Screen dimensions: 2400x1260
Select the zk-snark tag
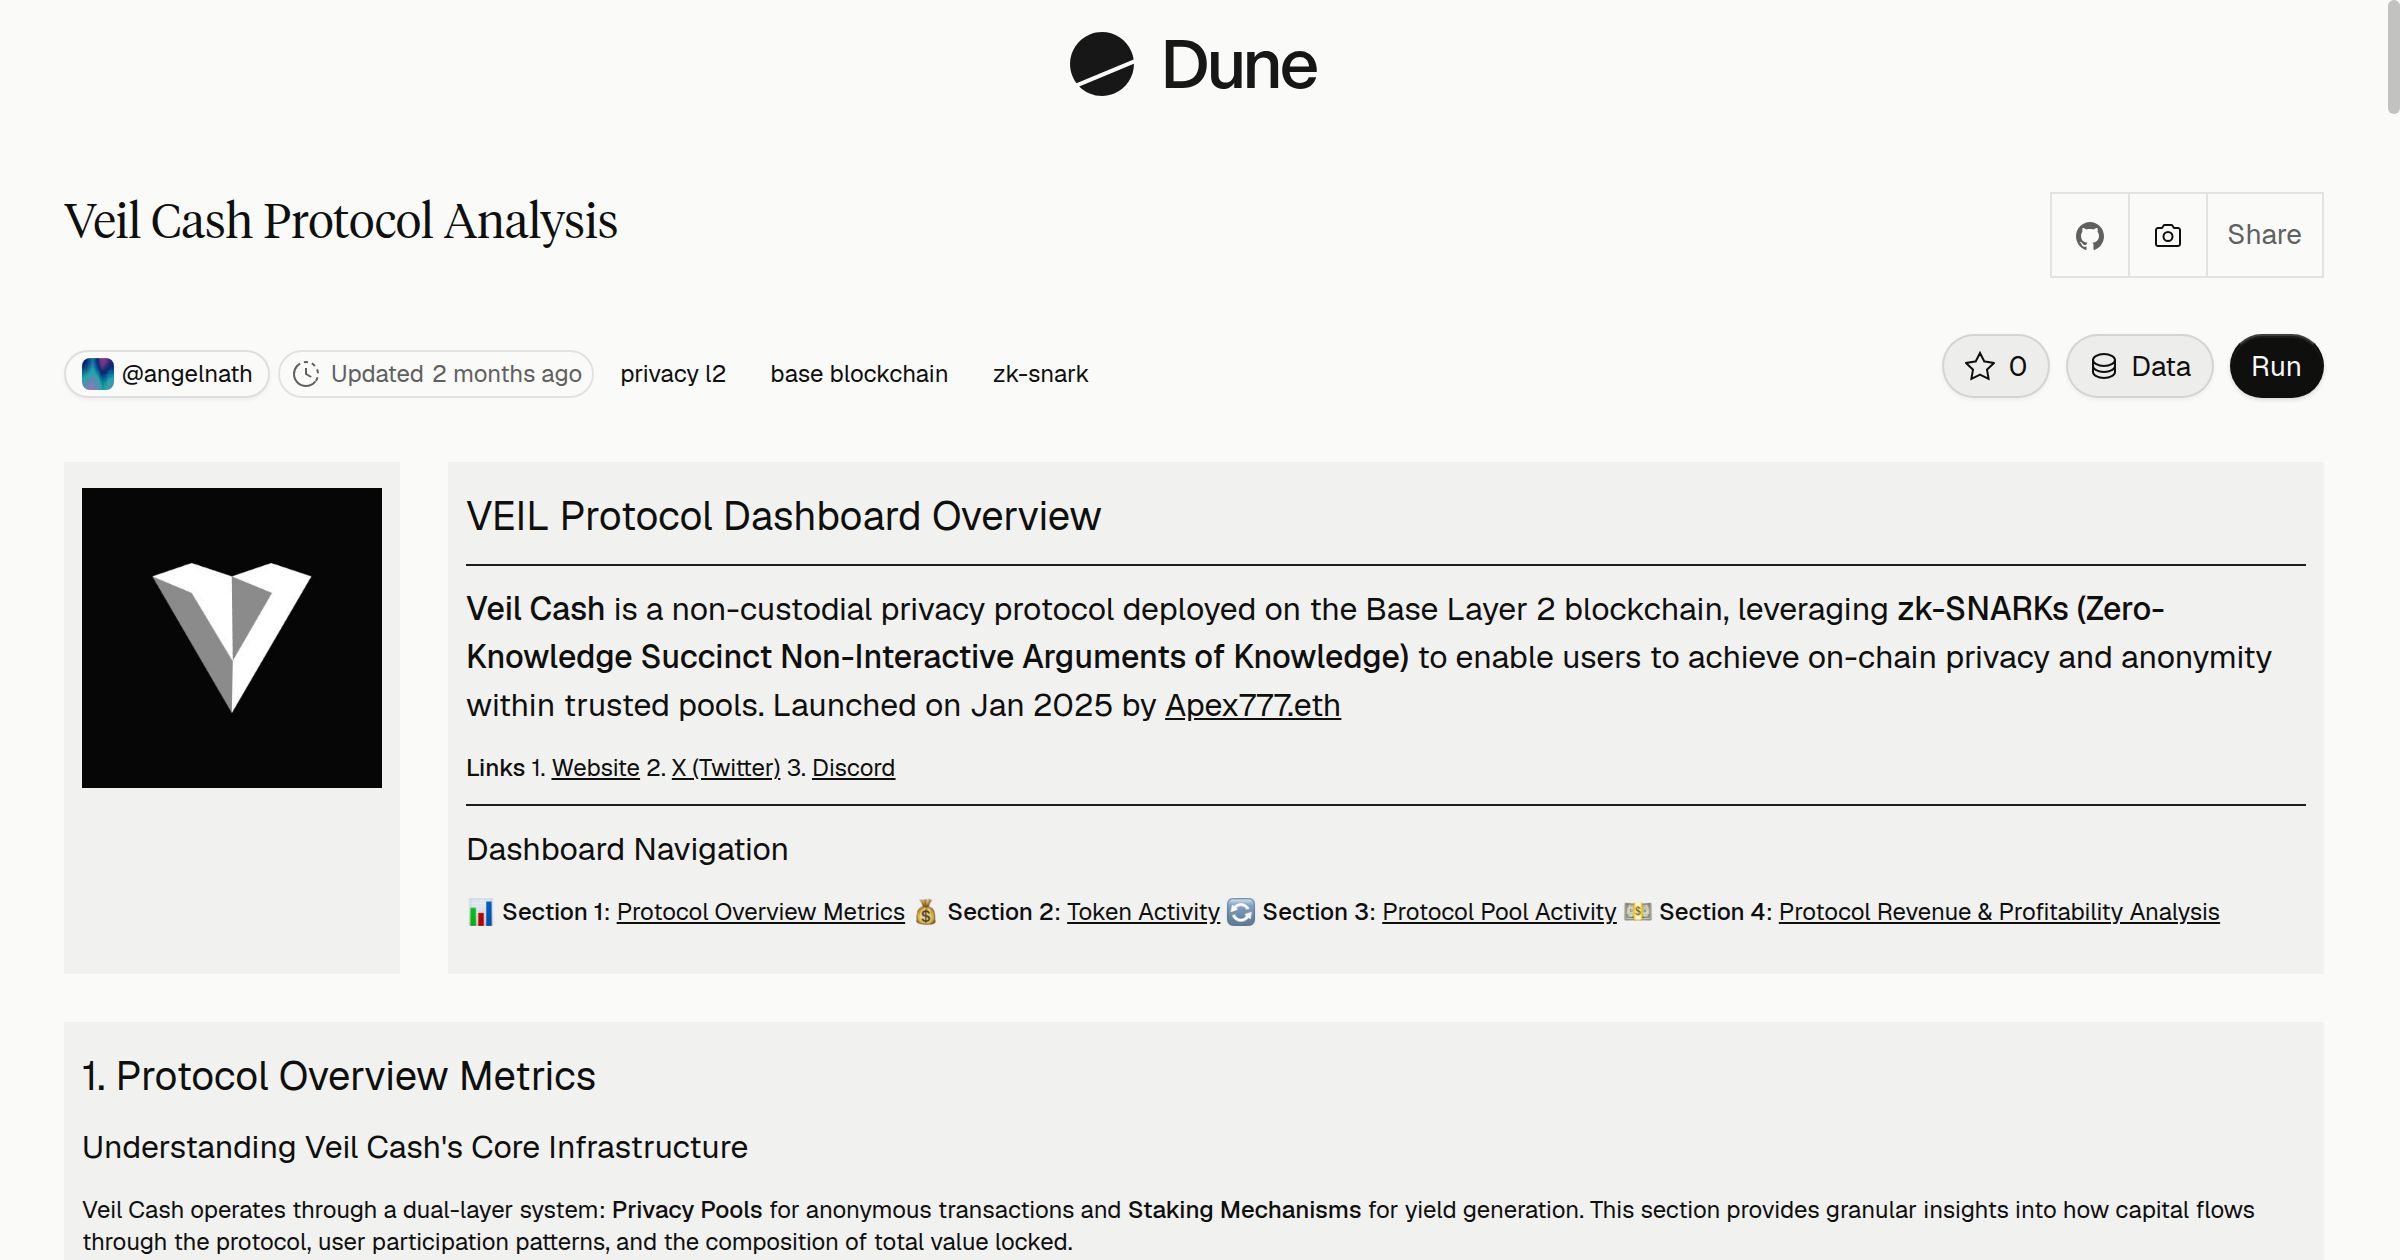1040,374
